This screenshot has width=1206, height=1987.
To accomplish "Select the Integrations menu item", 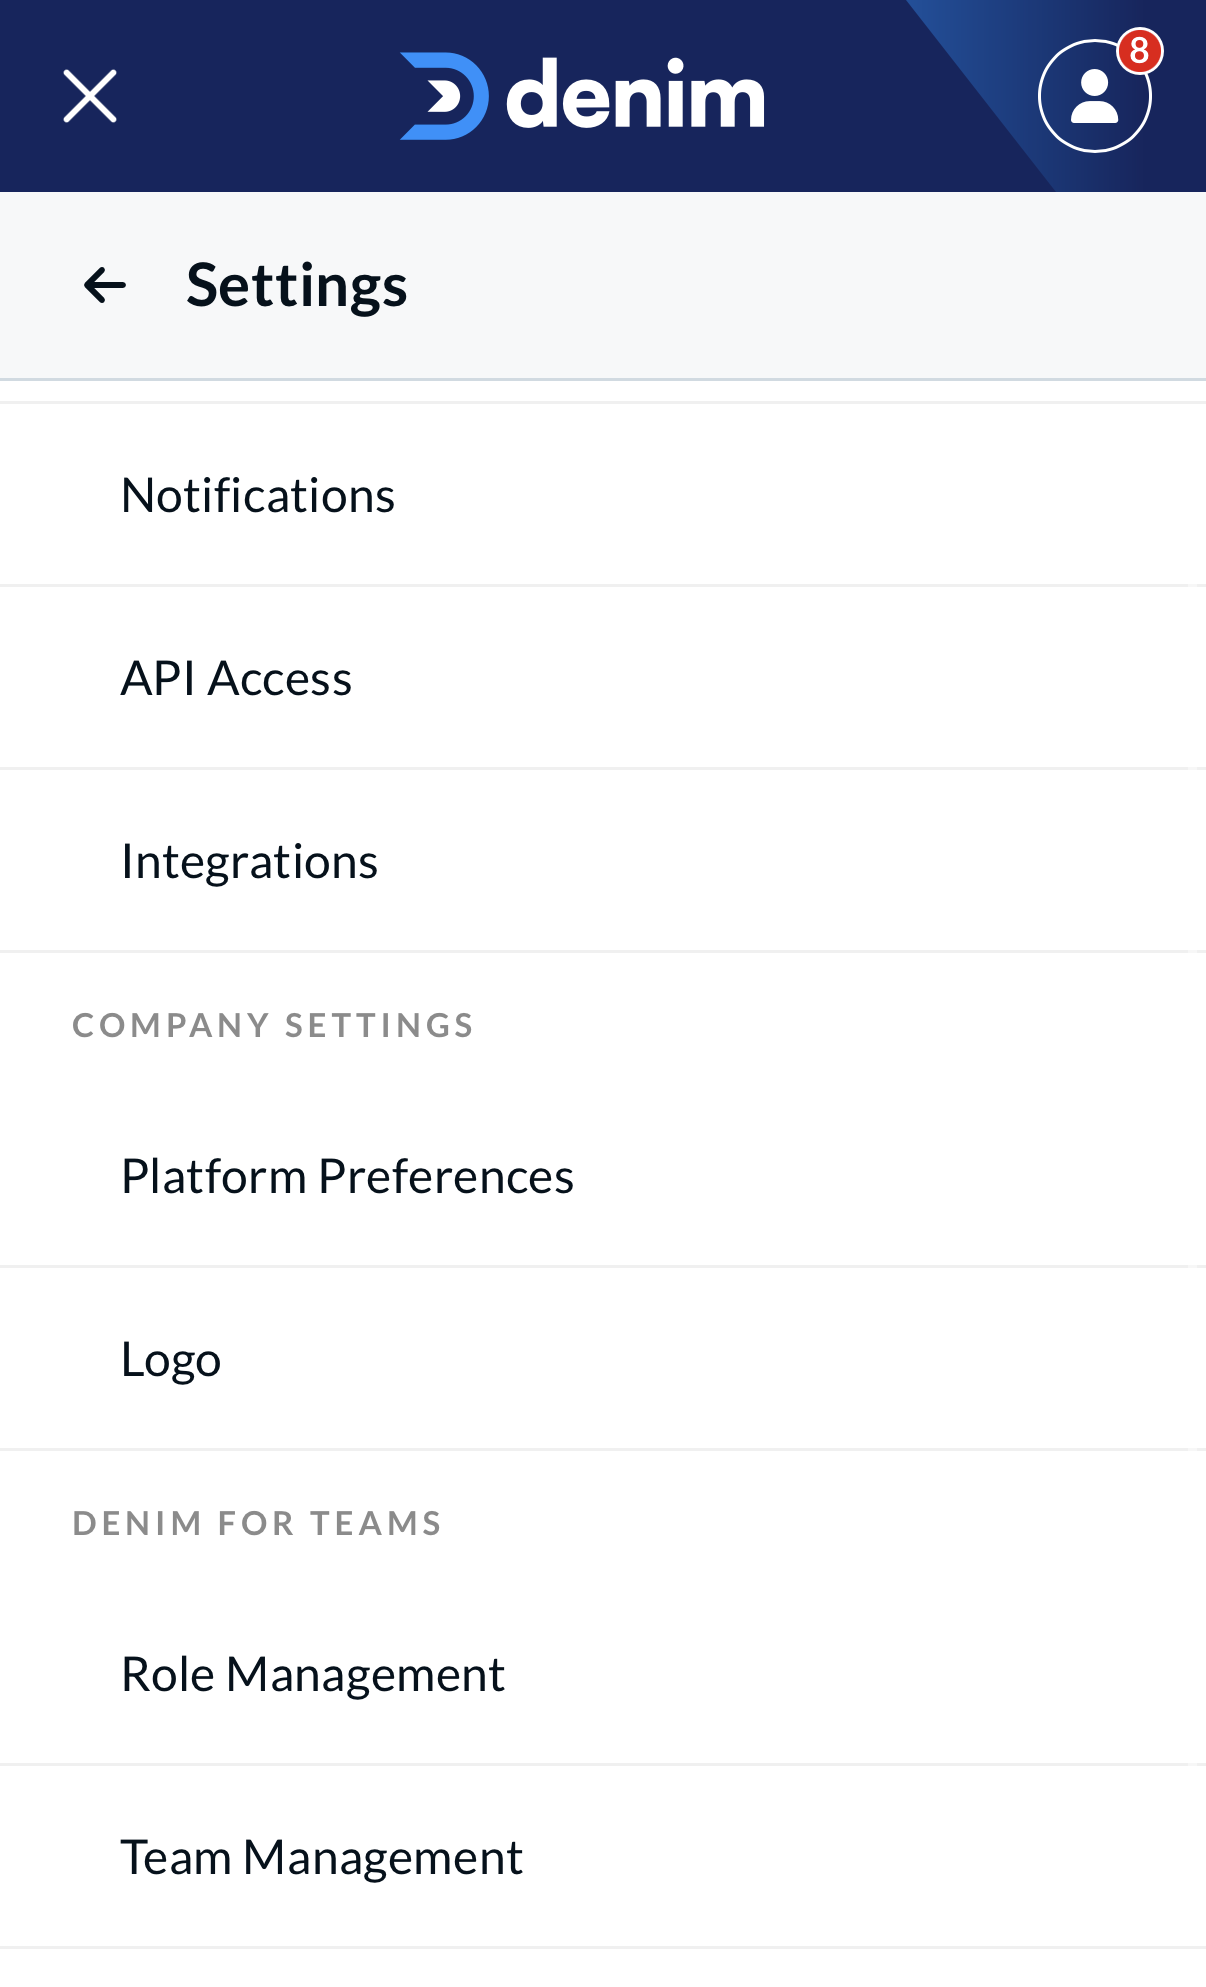I will 249,861.
